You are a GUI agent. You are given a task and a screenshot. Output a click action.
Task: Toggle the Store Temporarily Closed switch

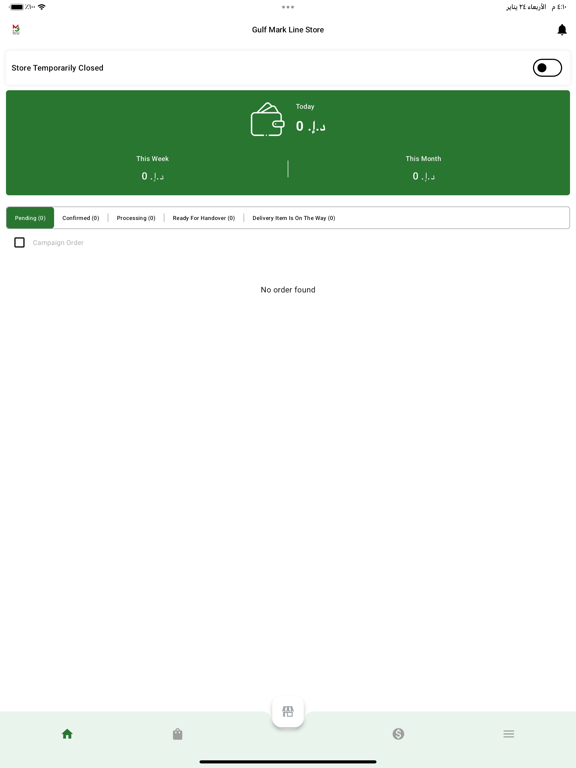pos(547,68)
